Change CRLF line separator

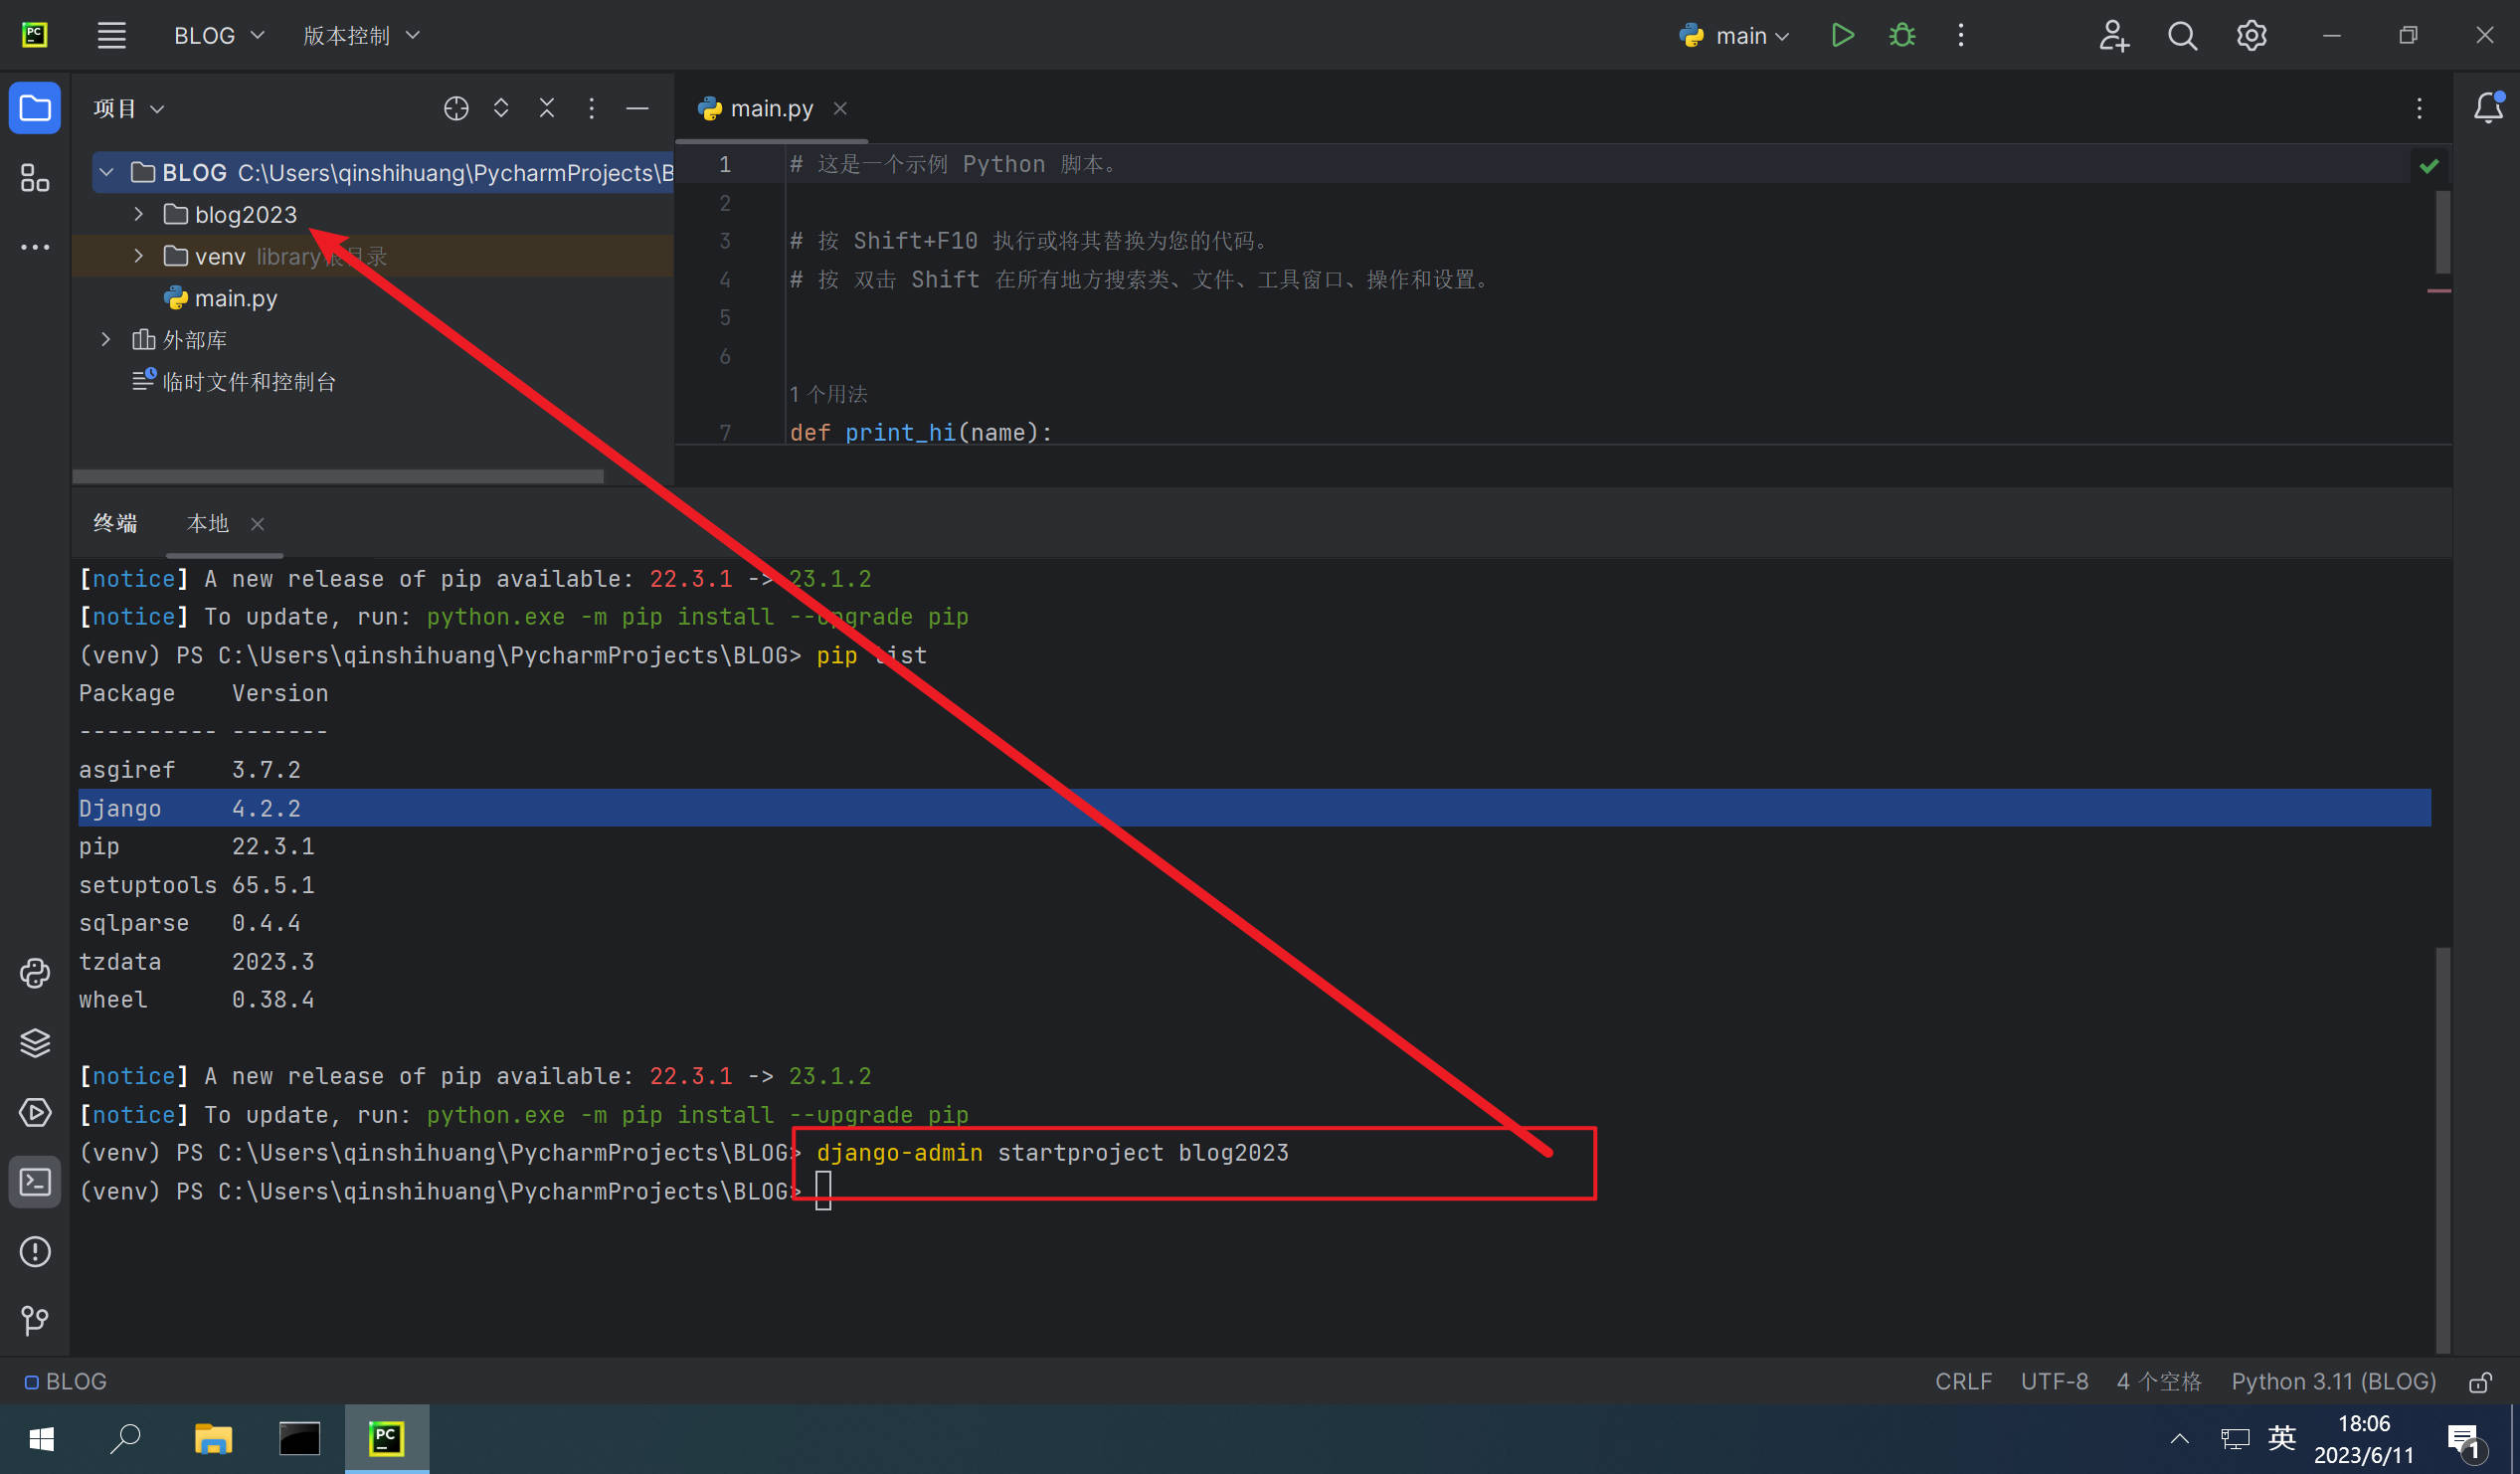click(1963, 1382)
